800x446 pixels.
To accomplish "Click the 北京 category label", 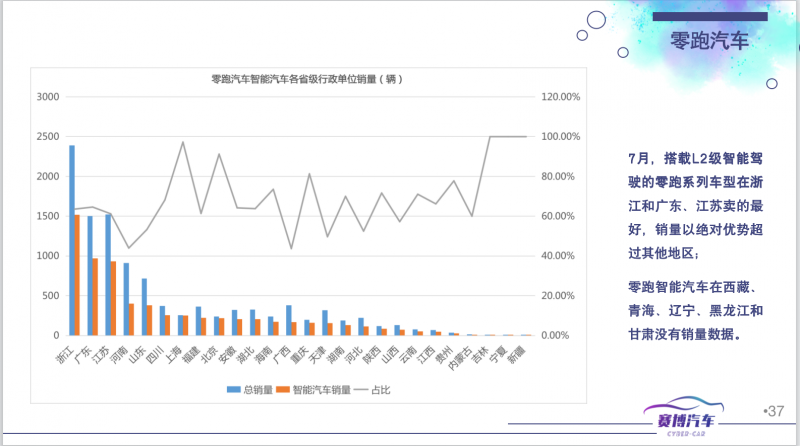I will click(x=209, y=354).
